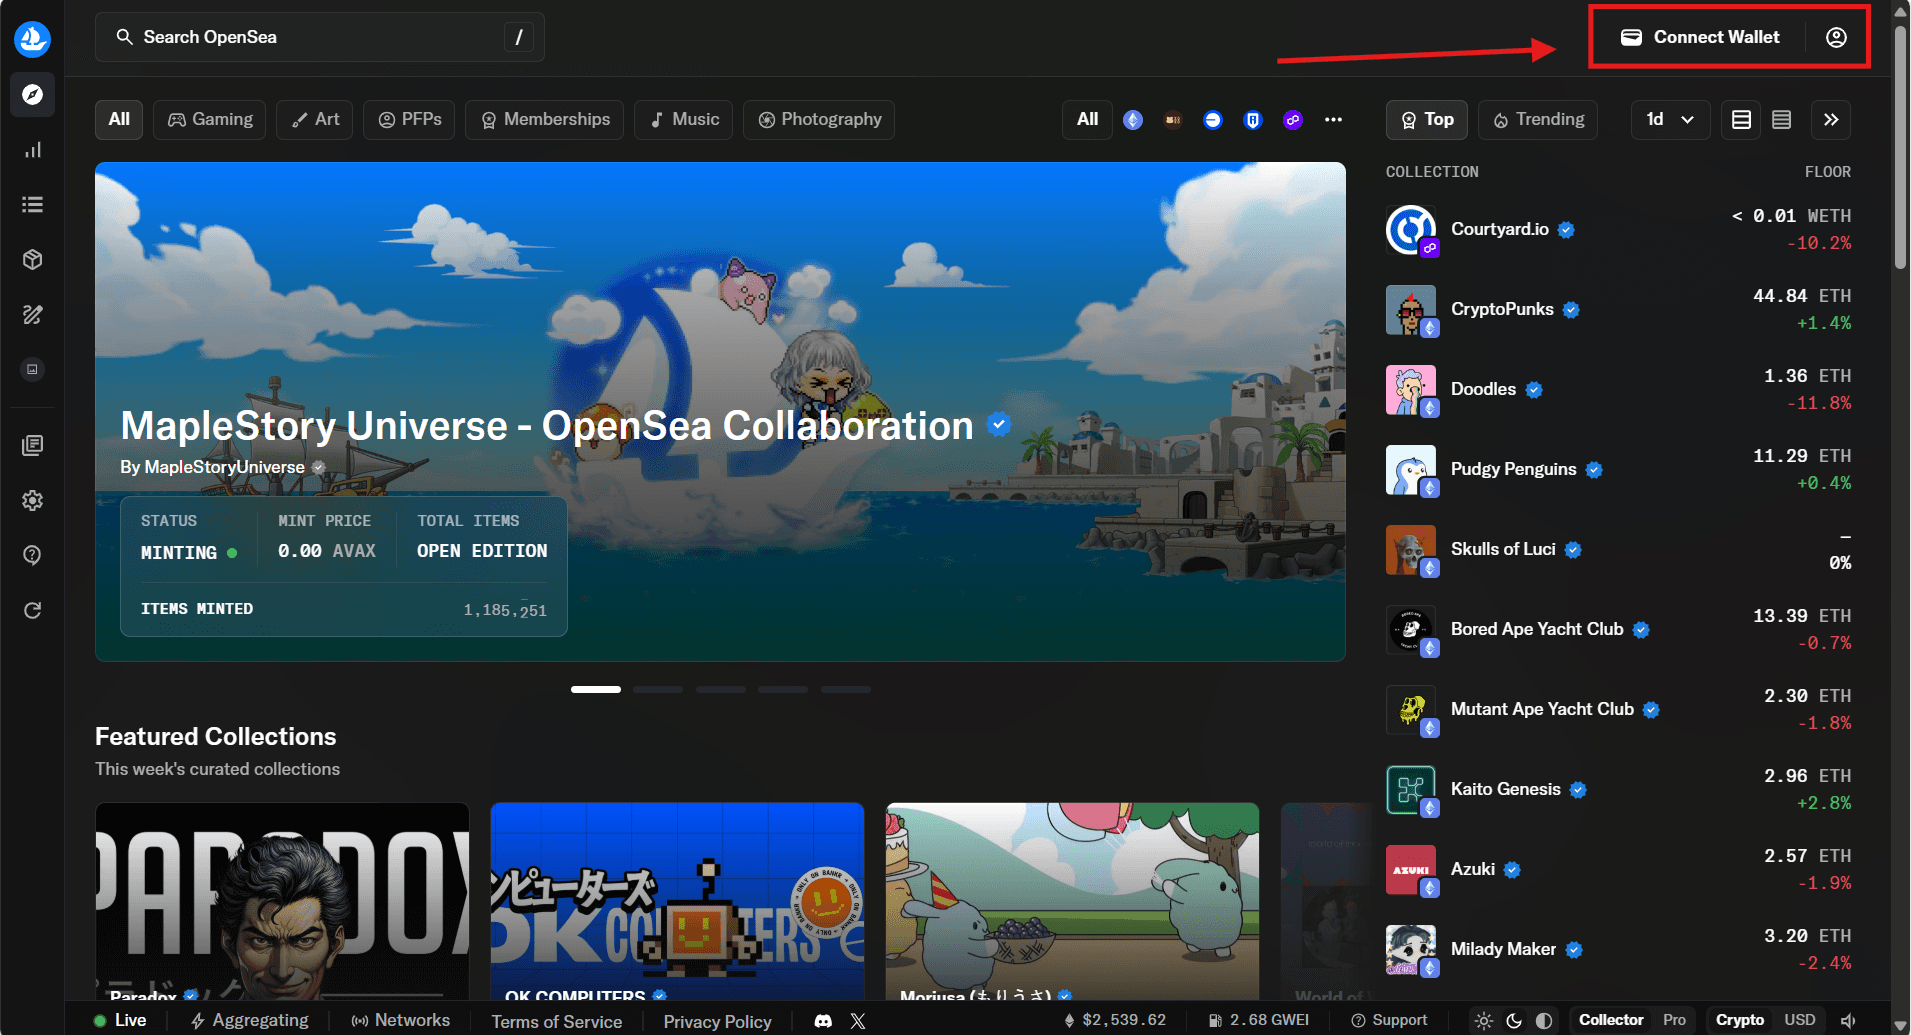Viewport: 1911px width, 1035px height.
Task: Show Top collections
Action: (1427, 120)
